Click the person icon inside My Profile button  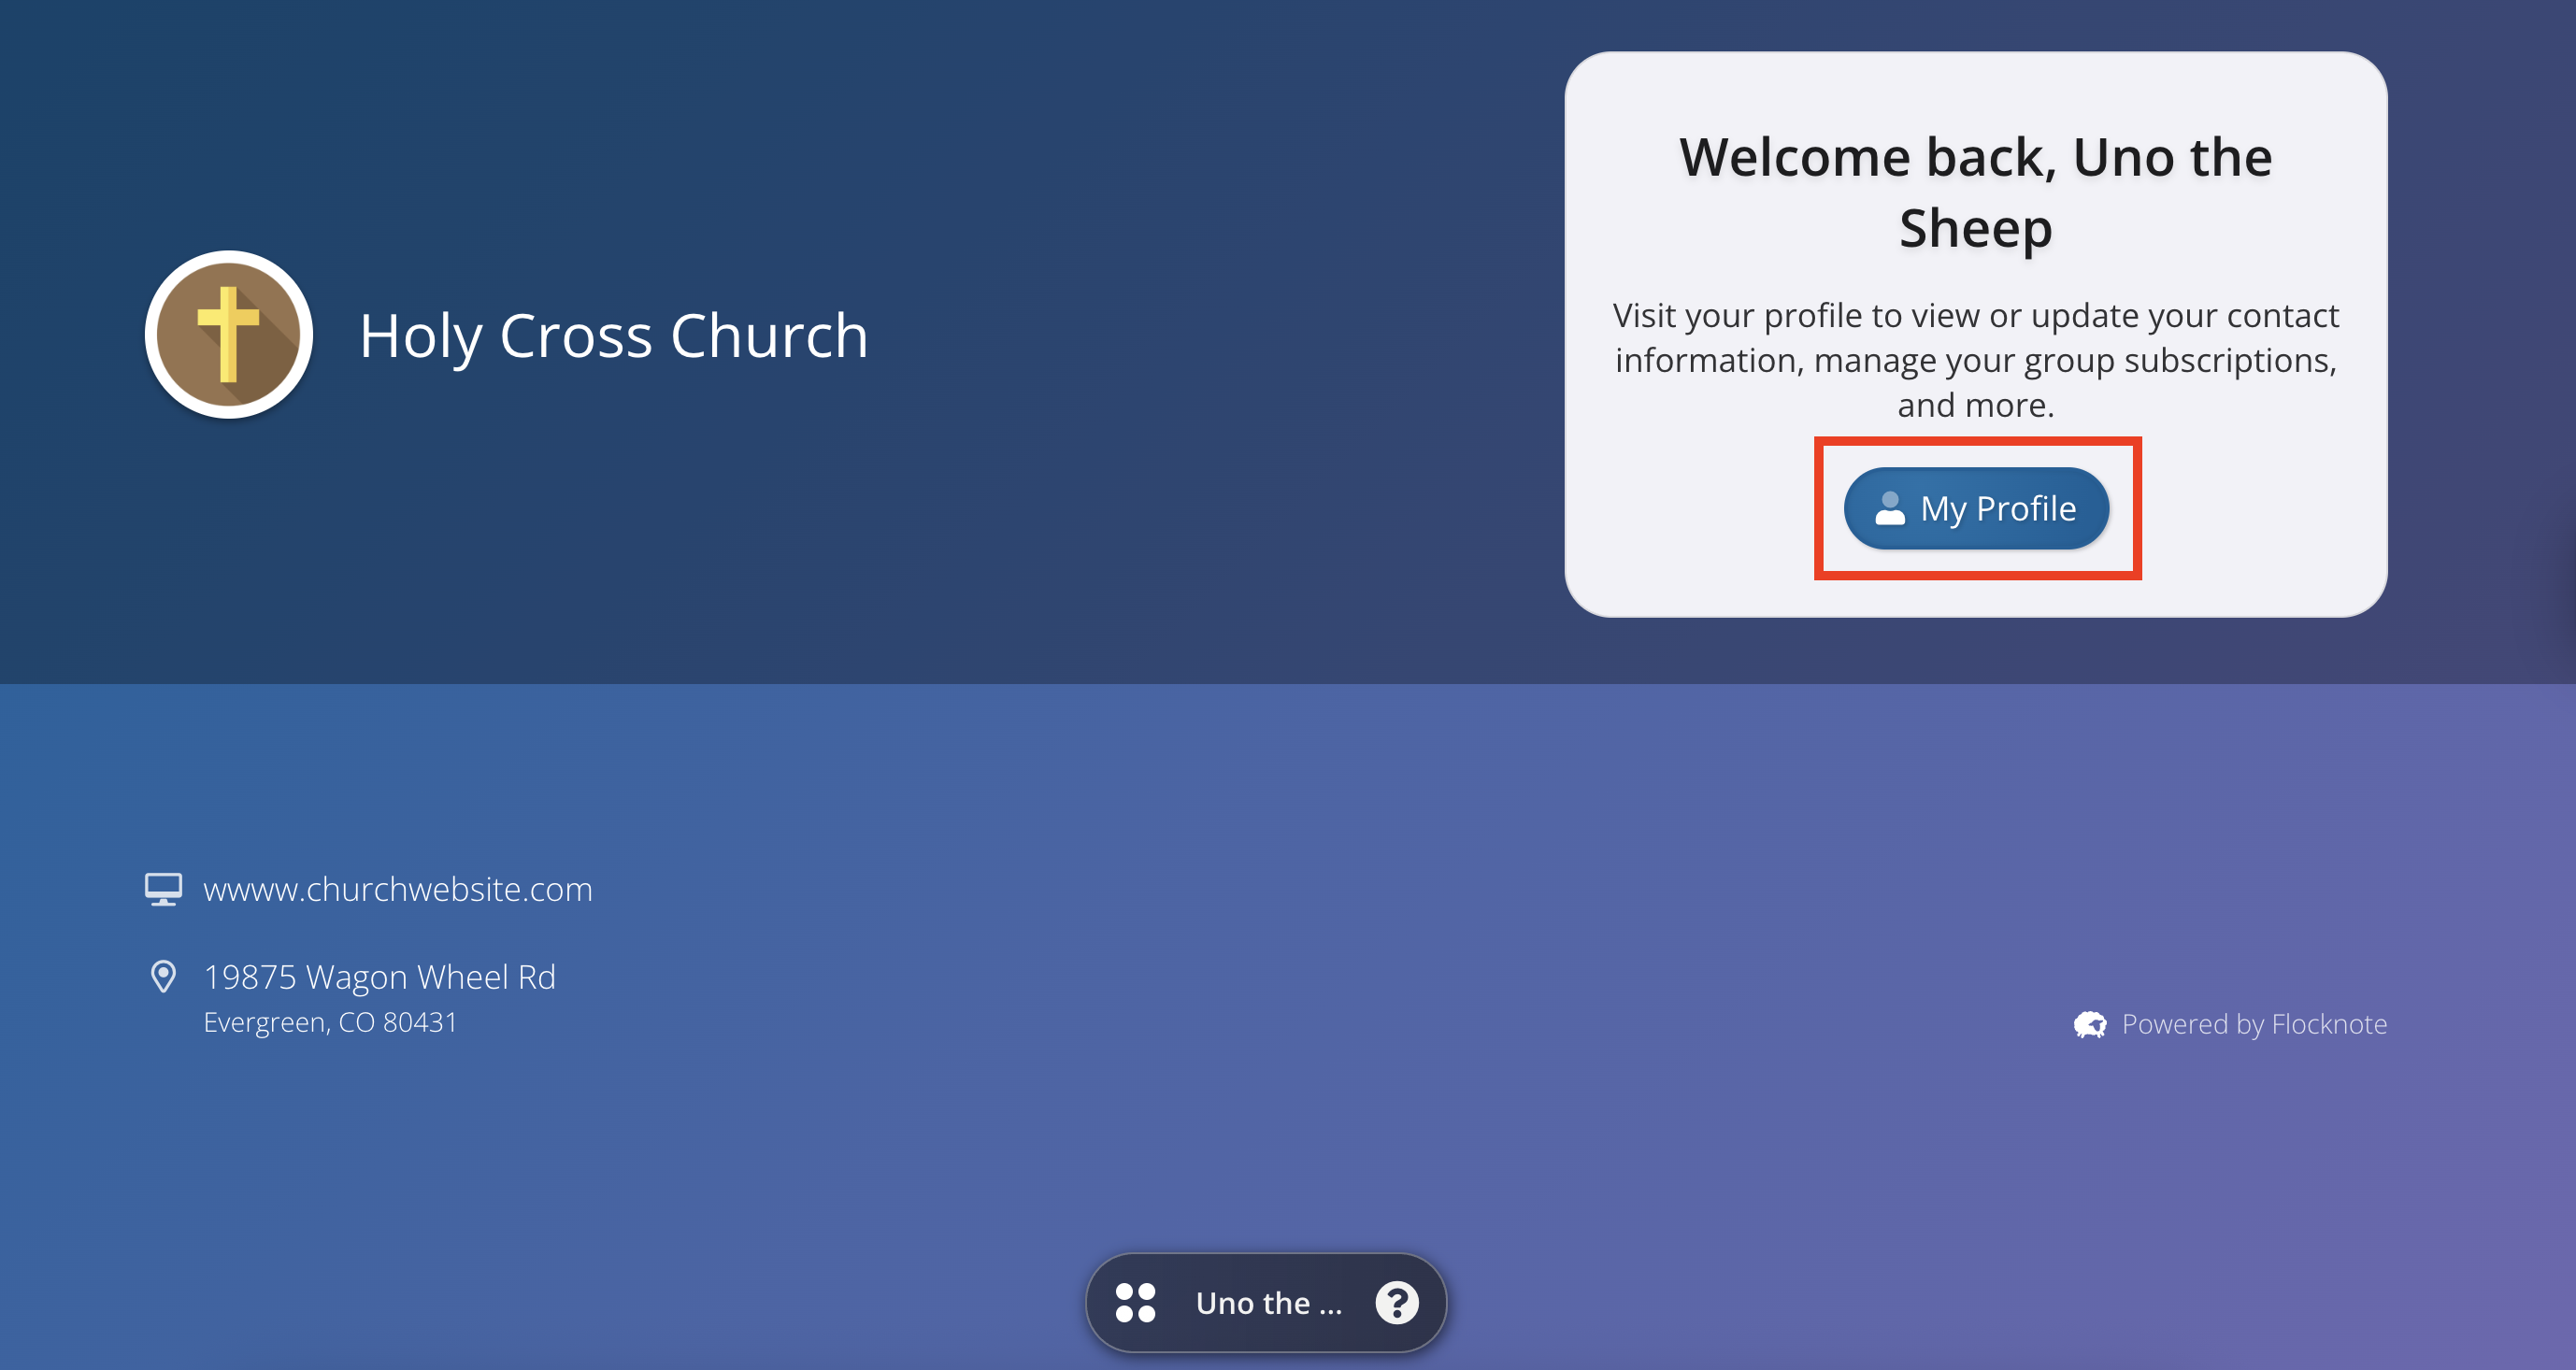tap(1889, 508)
